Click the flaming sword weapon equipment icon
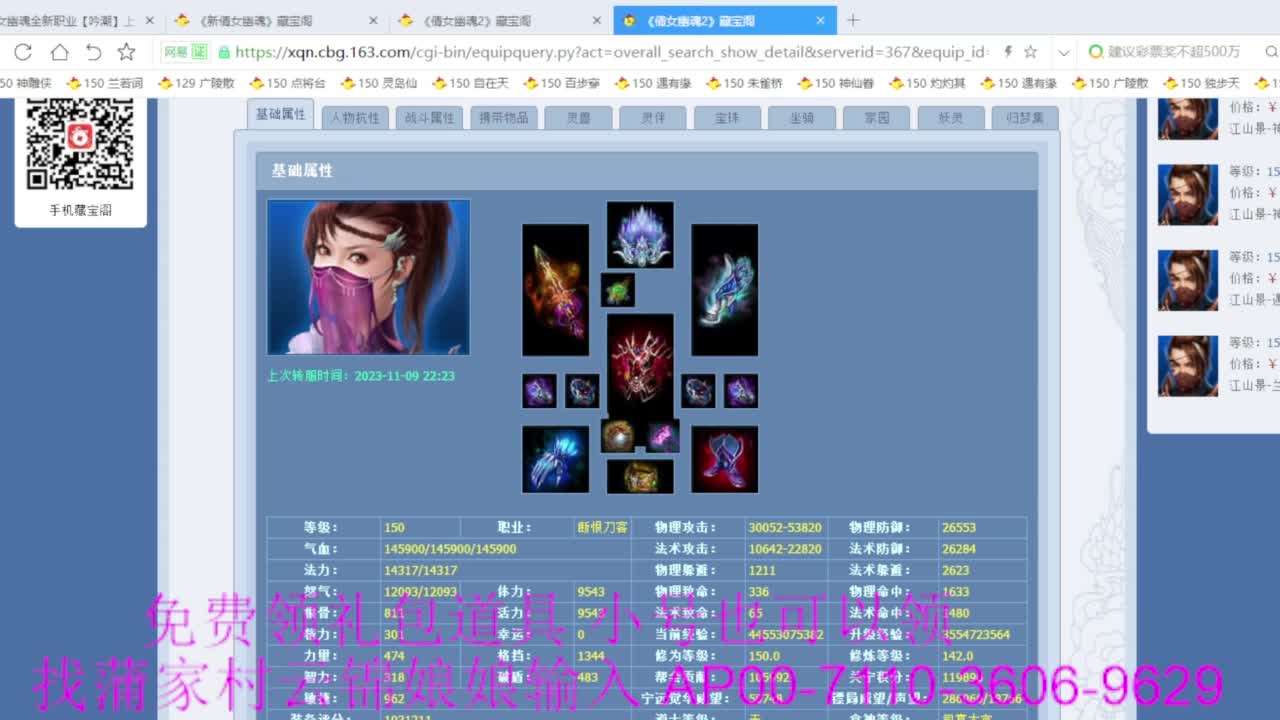Image resolution: width=1280 pixels, height=720 pixels. point(555,290)
